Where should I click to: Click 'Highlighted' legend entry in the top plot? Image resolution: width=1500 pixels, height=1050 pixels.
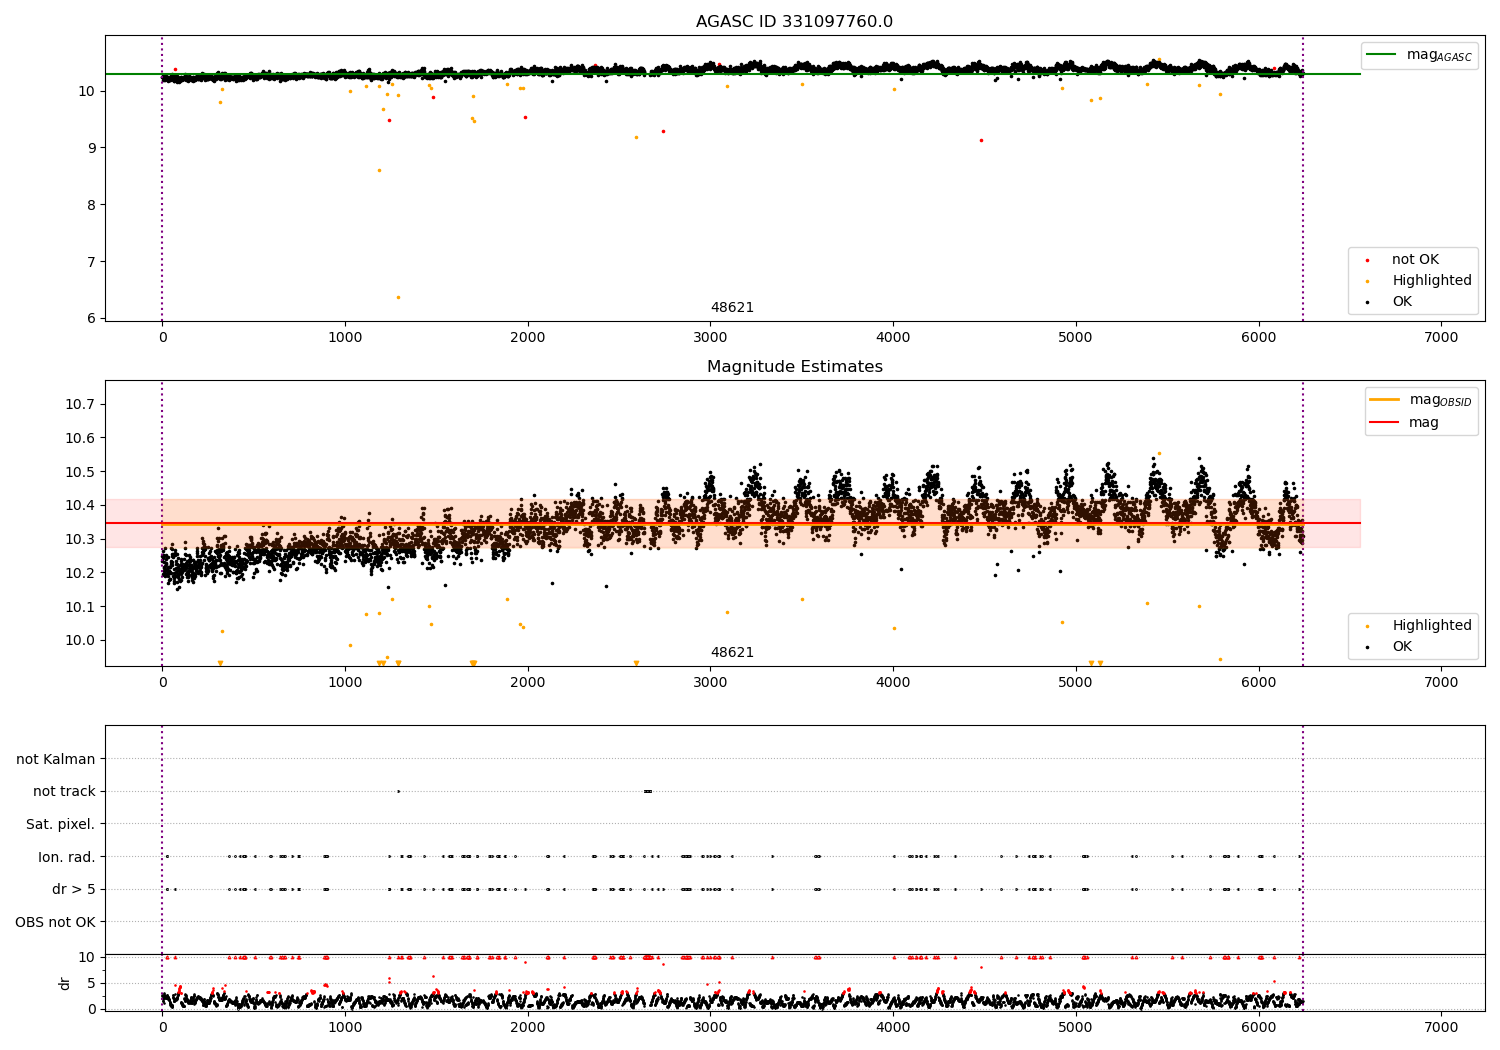[1431, 281]
